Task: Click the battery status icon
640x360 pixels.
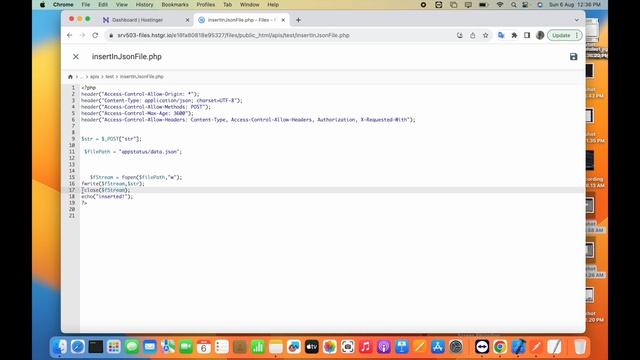Action: pos(484,4)
